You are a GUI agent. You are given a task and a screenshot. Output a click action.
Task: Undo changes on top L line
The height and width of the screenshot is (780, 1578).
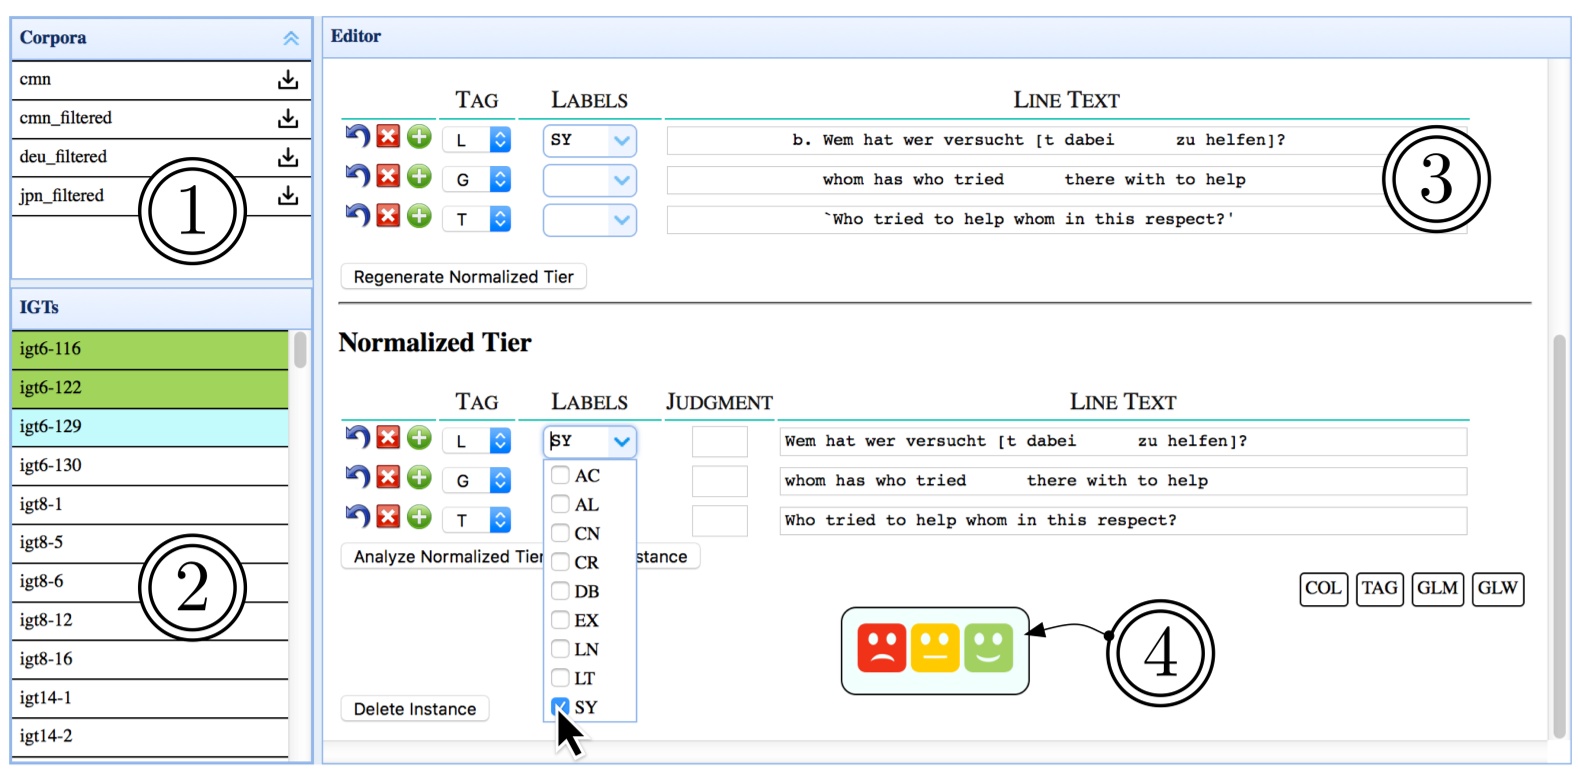[x=358, y=137]
